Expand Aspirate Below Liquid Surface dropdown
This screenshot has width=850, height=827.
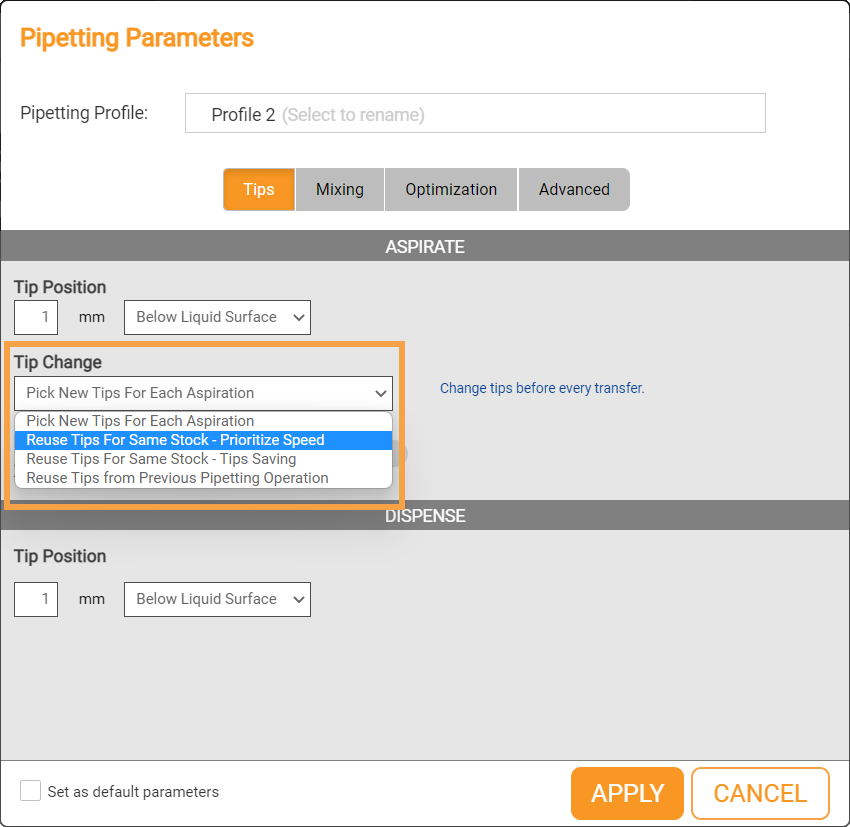point(217,317)
